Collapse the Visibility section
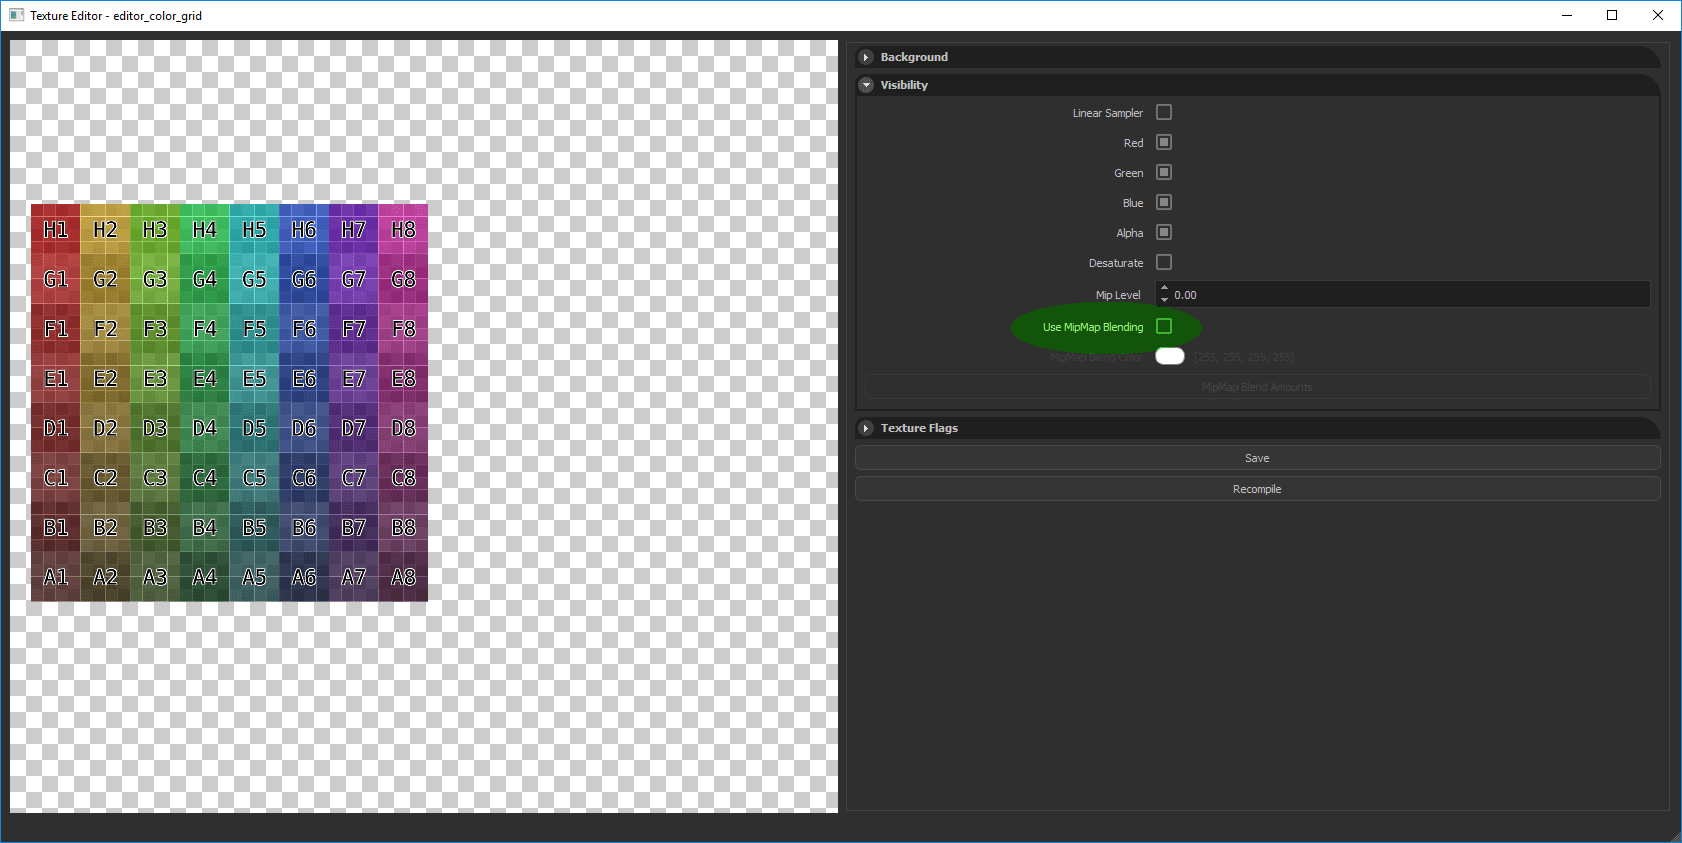Screen dimensions: 1682x843 tap(866, 85)
